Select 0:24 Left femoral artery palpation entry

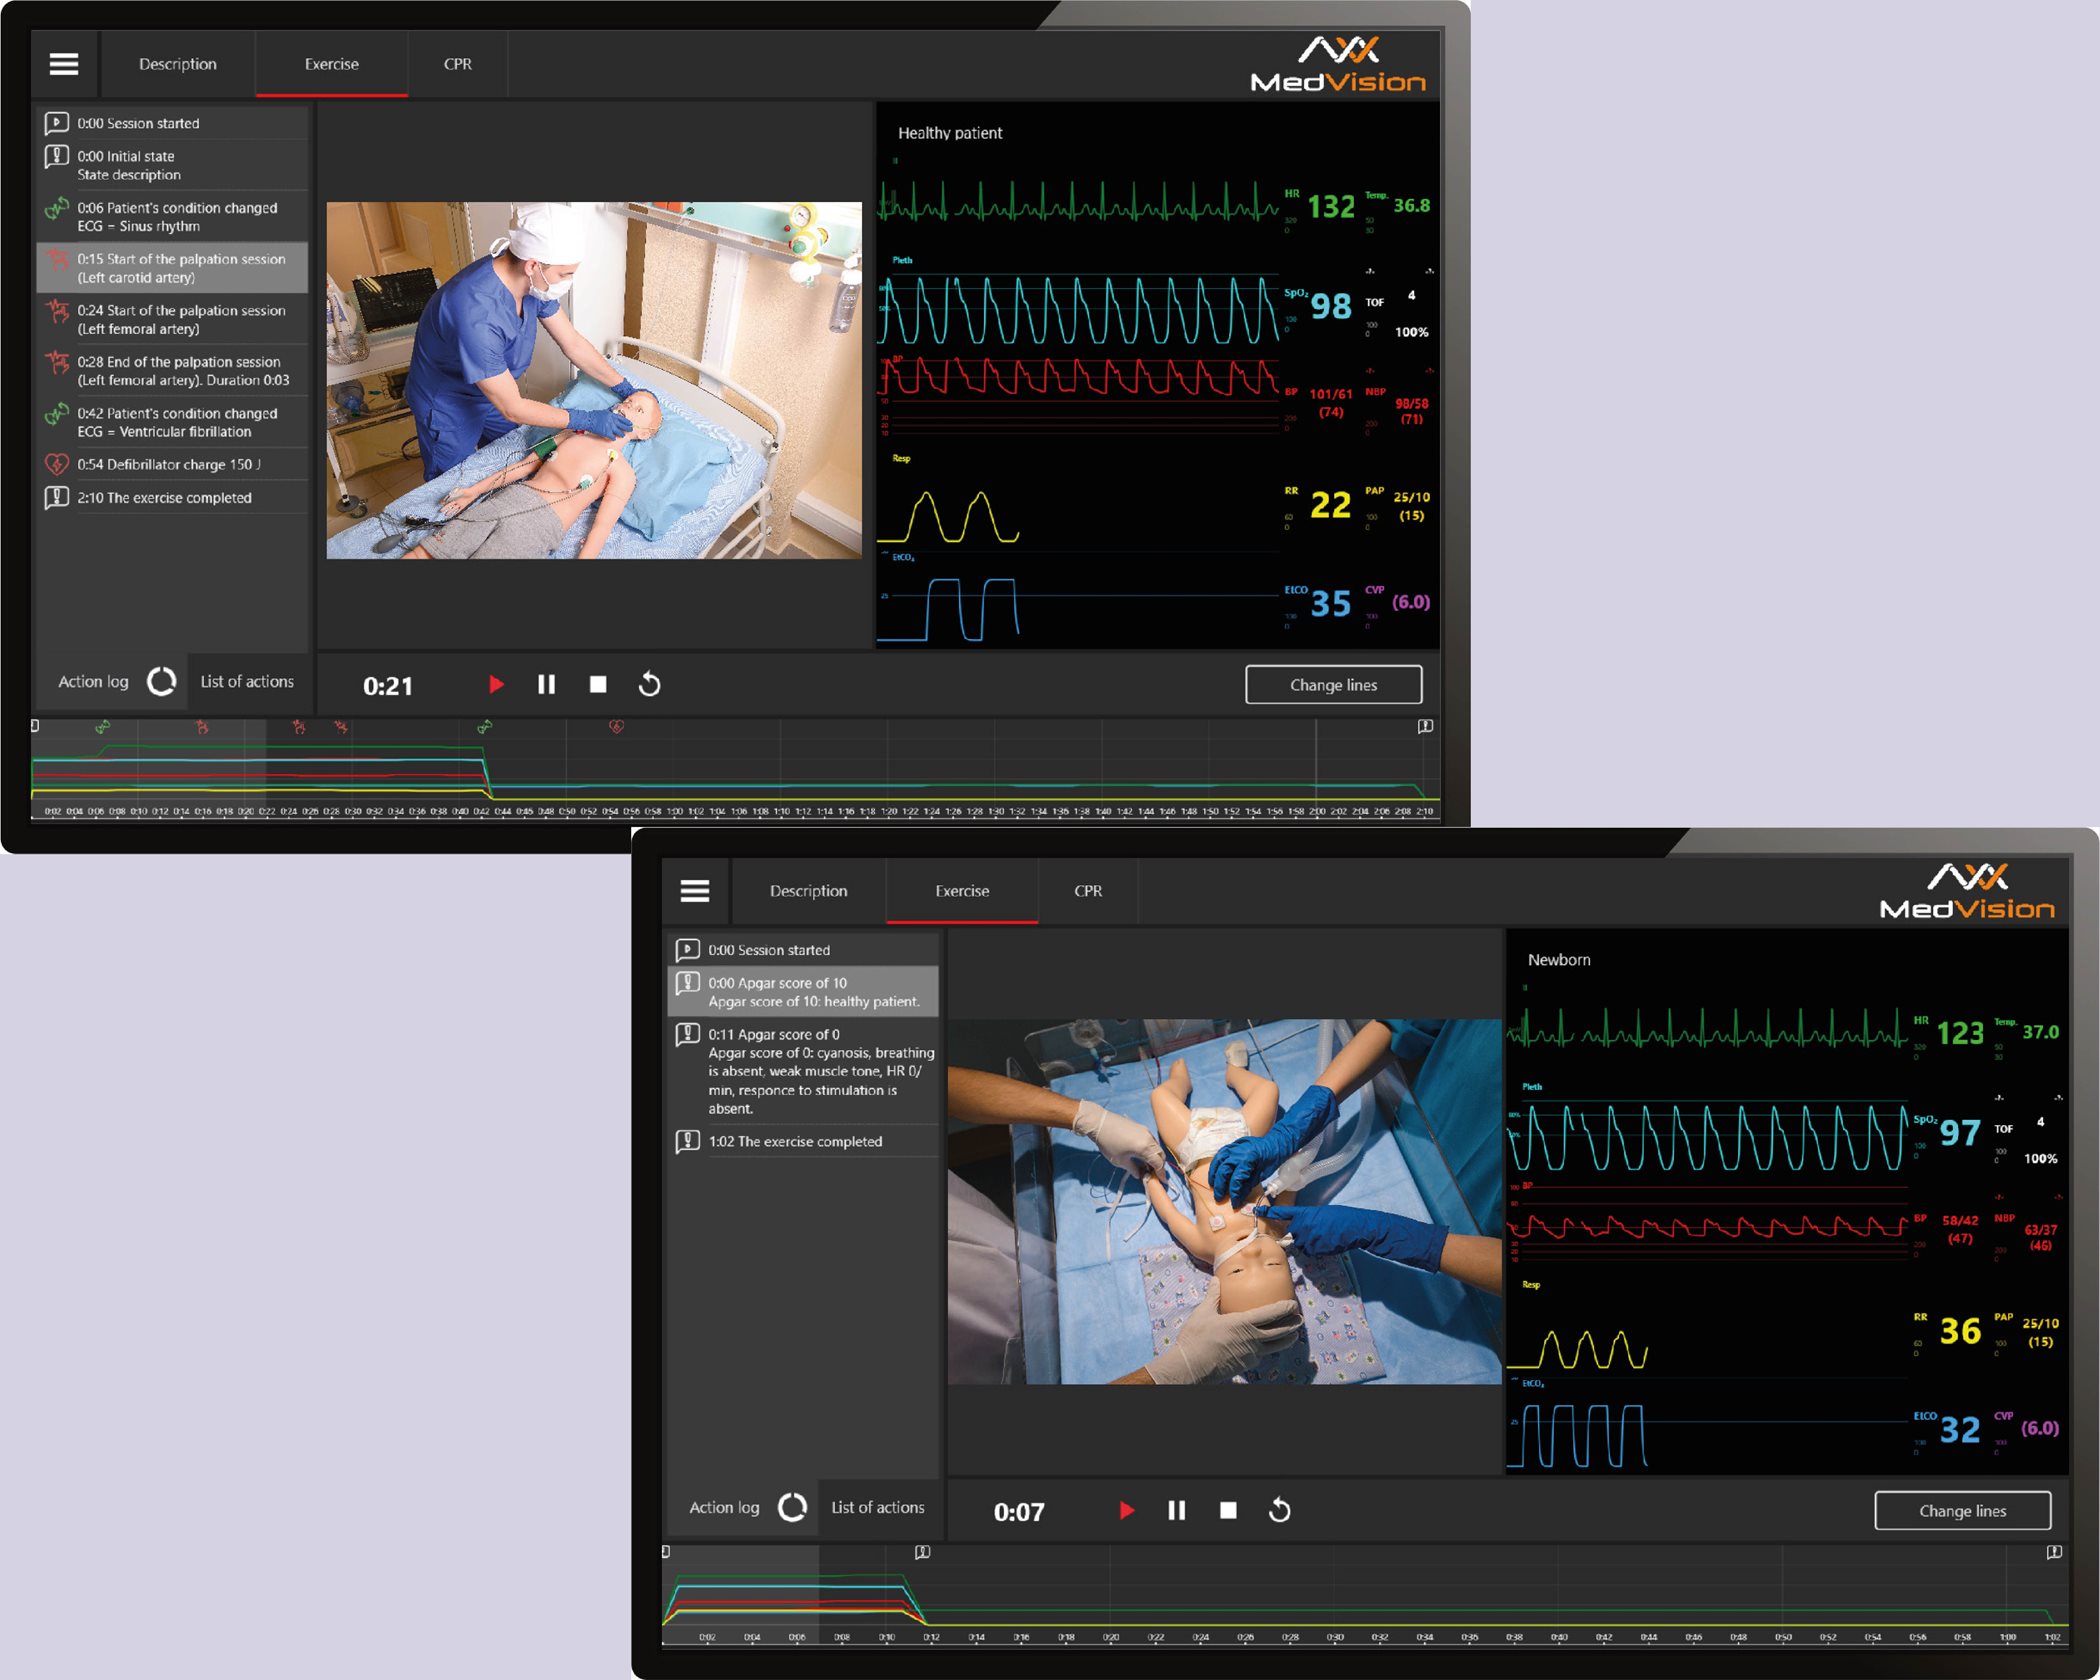180,319
